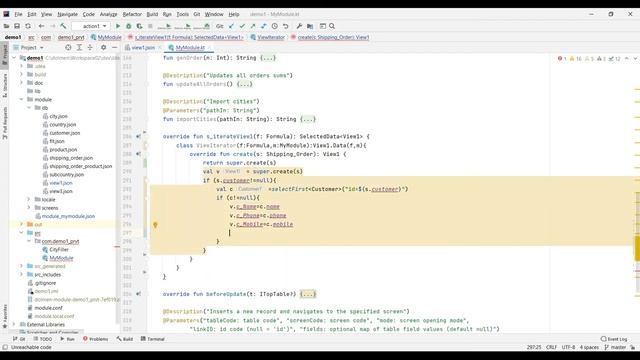Collapse all nodes in Project panel

(x=90, y=47)
